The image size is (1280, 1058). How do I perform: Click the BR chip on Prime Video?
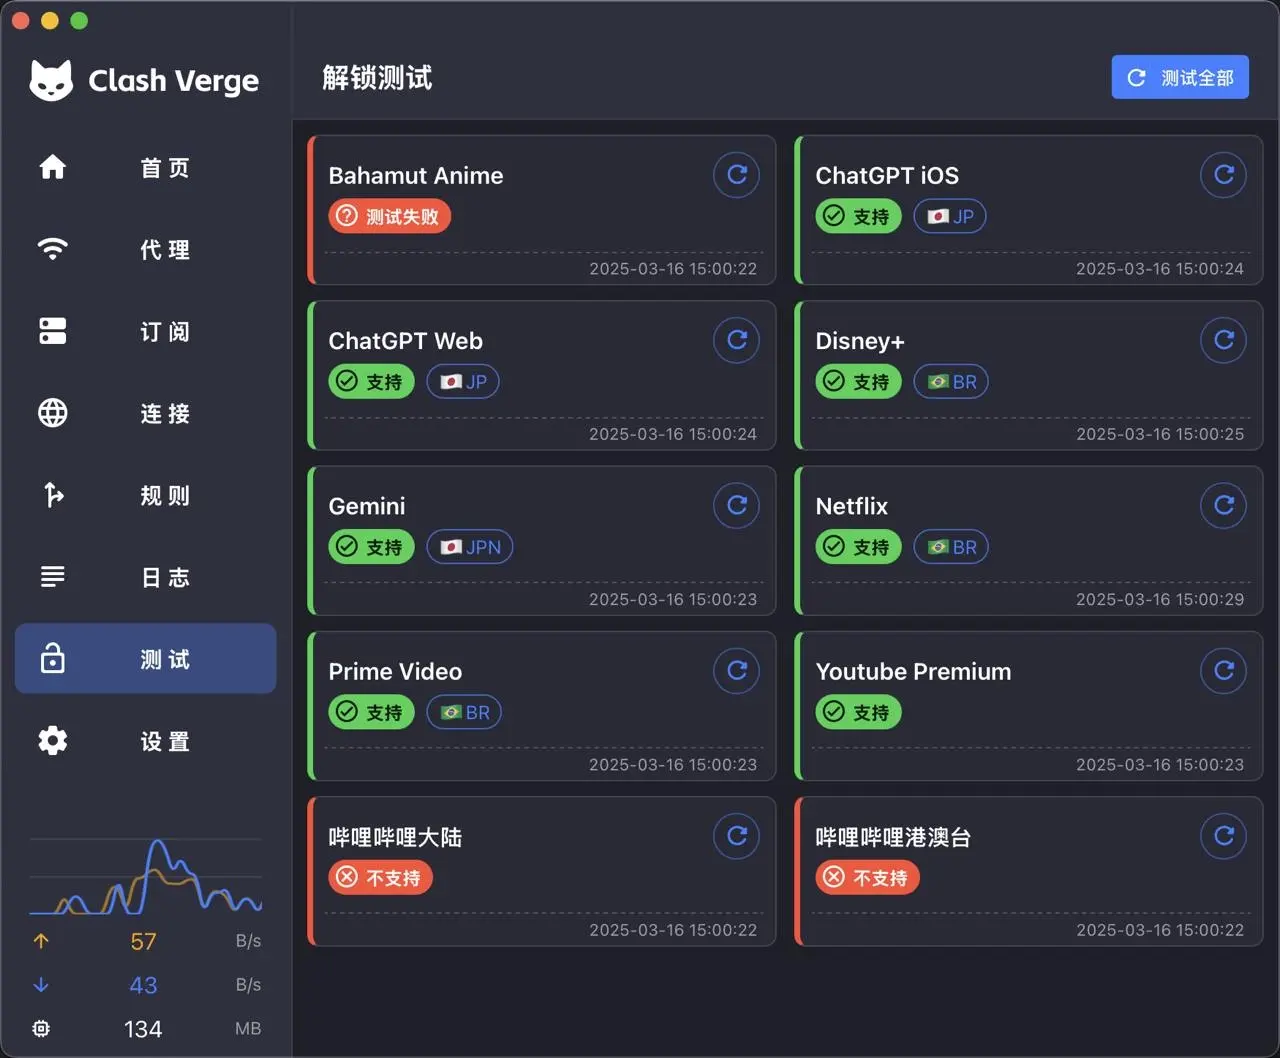coord(464,712)
